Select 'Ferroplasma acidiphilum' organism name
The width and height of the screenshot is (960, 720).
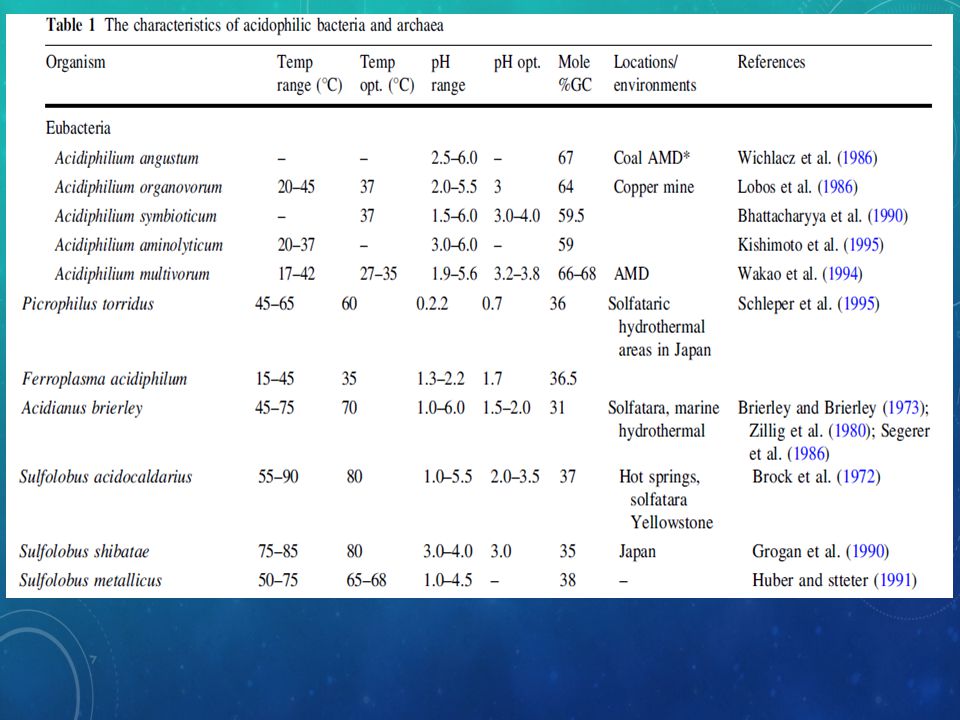105,379
